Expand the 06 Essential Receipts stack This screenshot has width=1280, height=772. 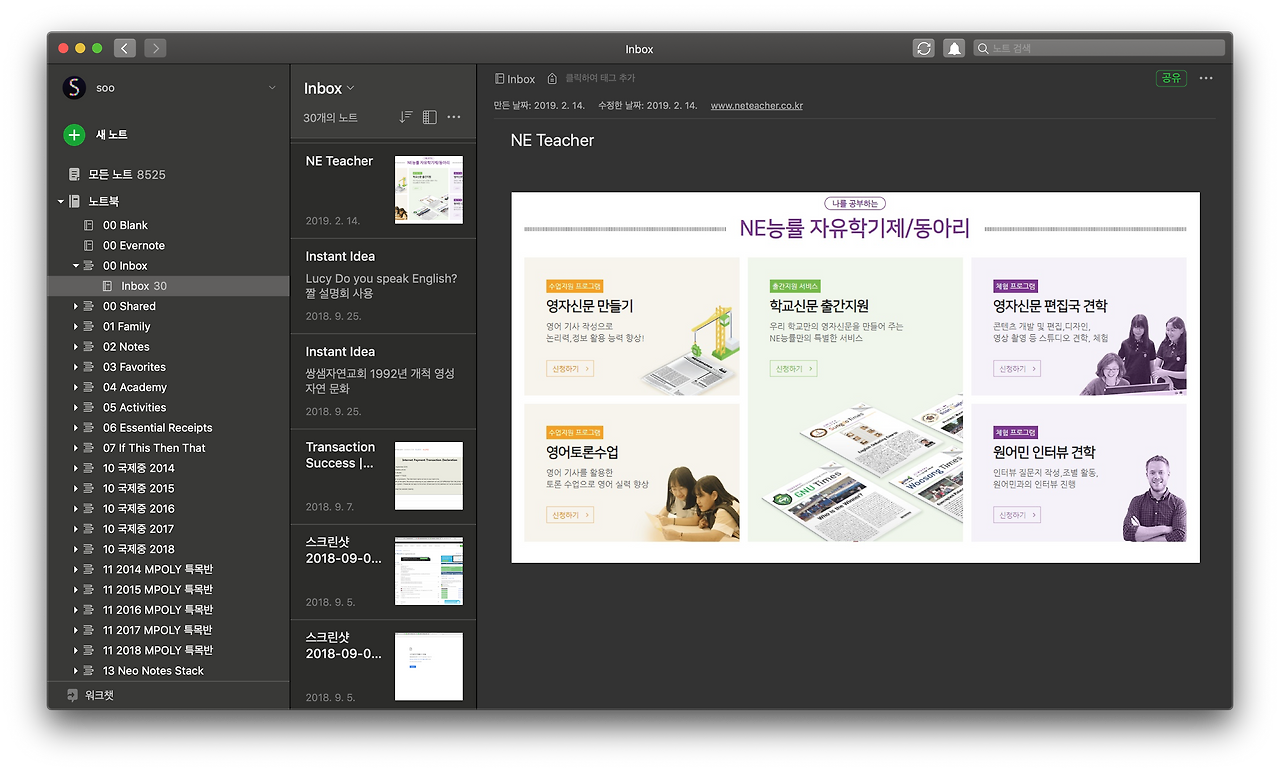tap(76, 428)
